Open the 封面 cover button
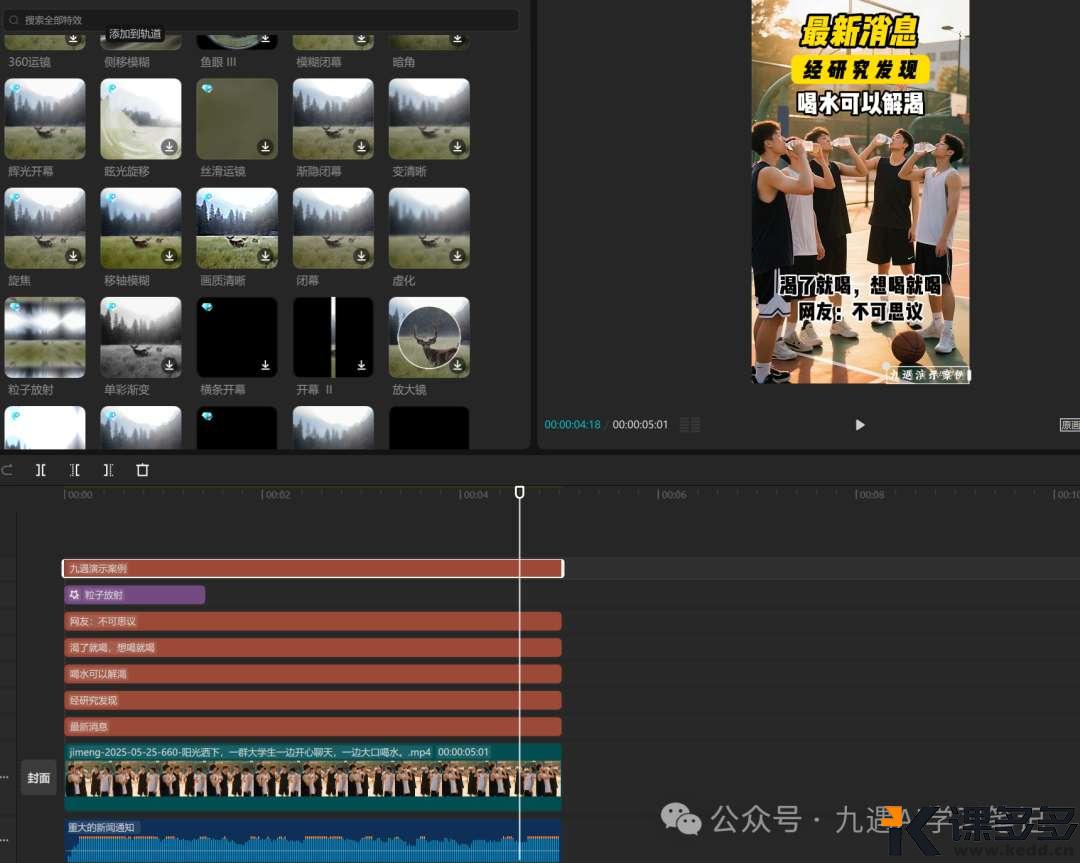The image size is (1080, 863). (39, 778)
